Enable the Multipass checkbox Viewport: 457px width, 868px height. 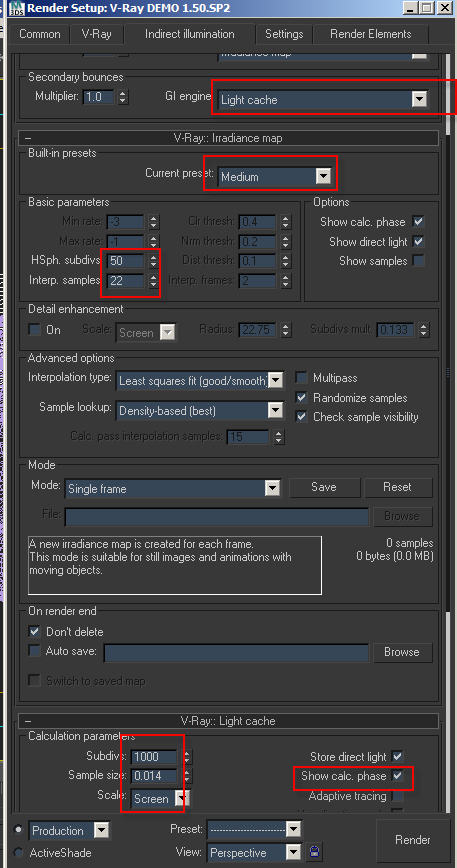click(302, 378)
